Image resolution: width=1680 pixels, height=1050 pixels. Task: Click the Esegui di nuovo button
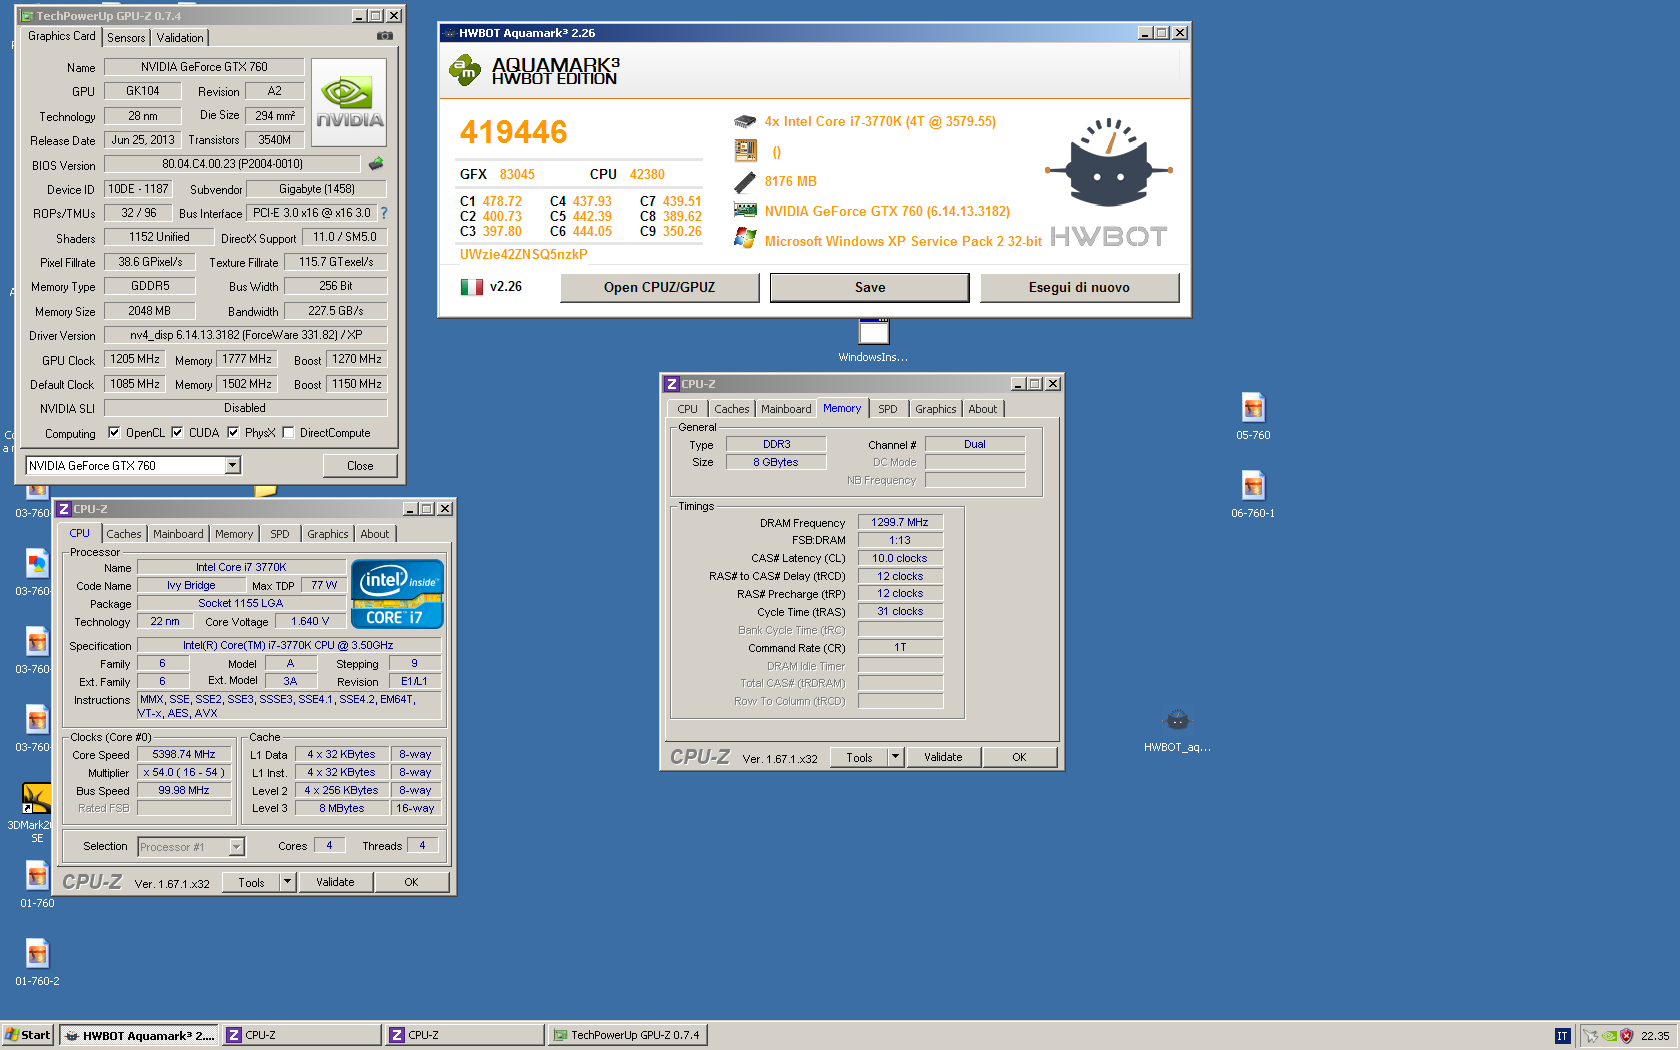(1080, 288)
